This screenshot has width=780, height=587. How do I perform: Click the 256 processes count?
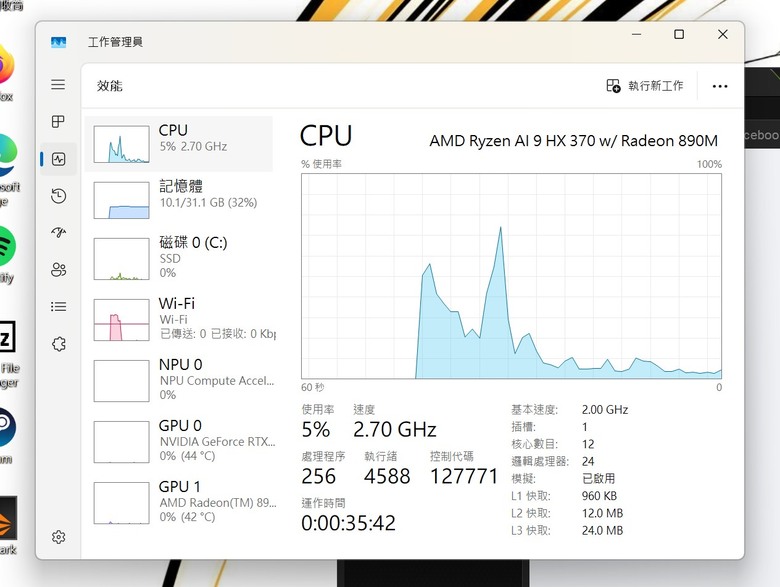[x=318, y=476]
